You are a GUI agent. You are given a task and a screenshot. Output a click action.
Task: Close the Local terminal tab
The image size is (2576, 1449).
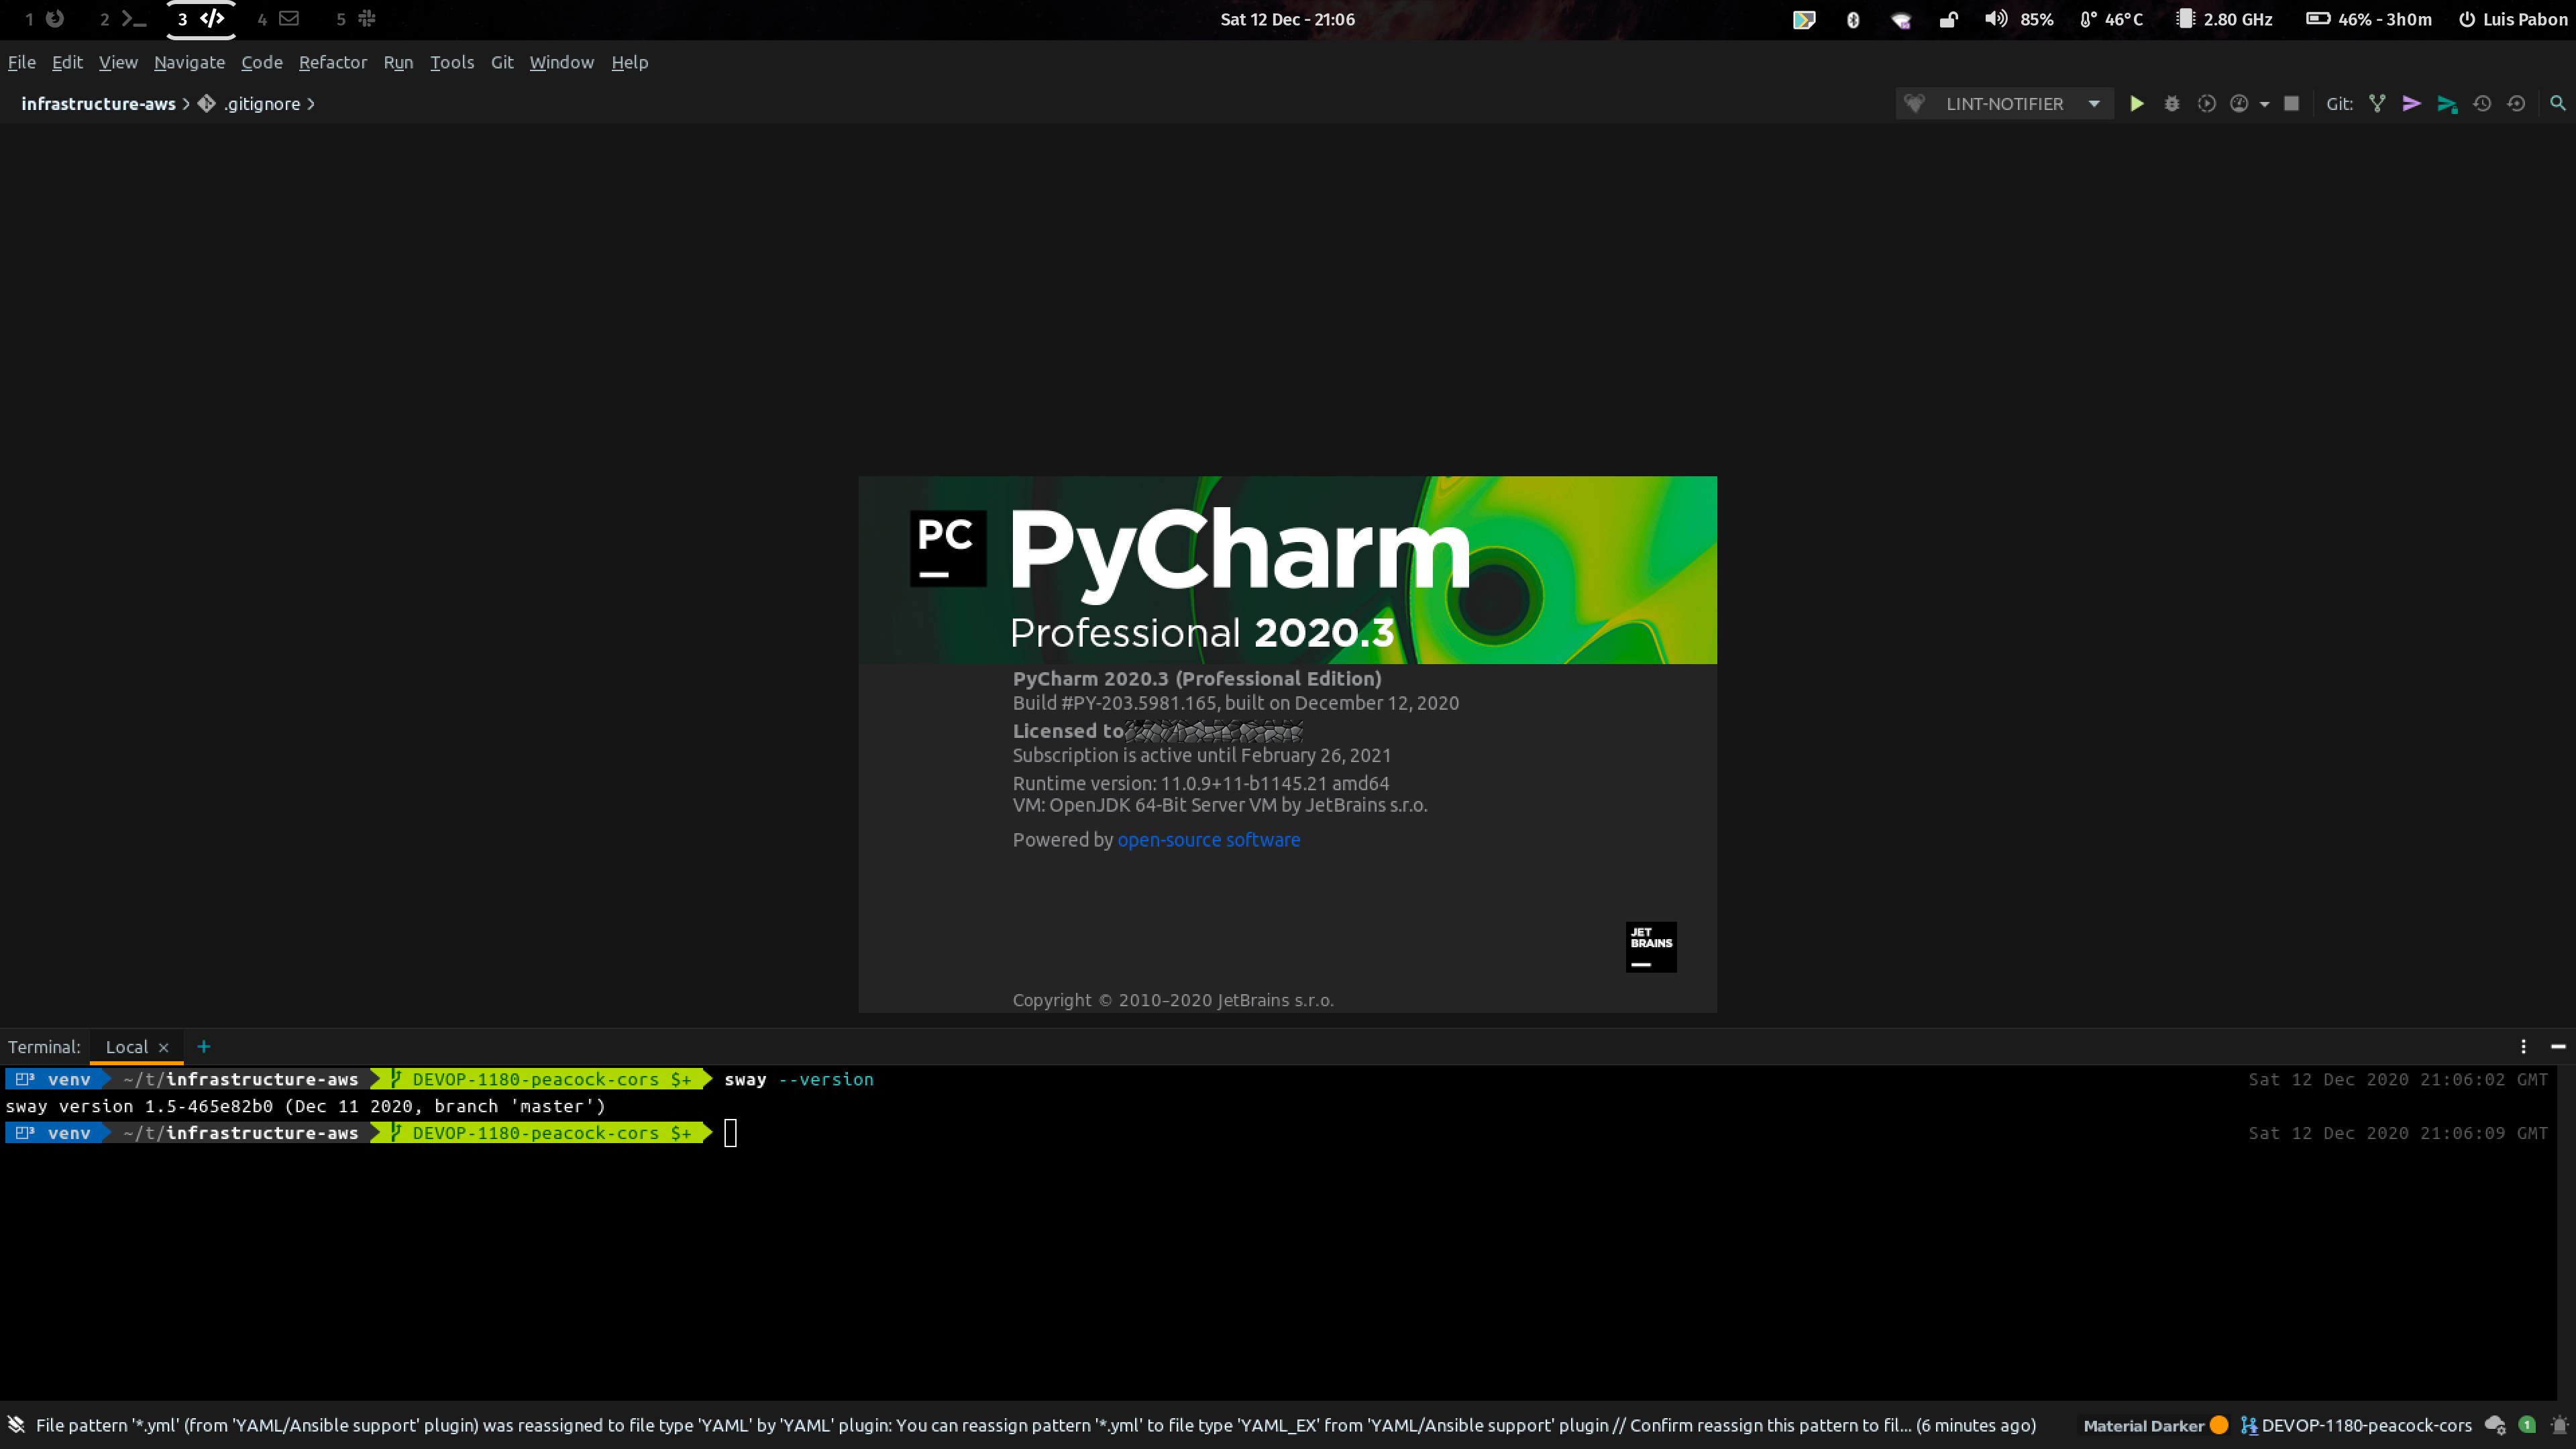tap(164, 1048)
